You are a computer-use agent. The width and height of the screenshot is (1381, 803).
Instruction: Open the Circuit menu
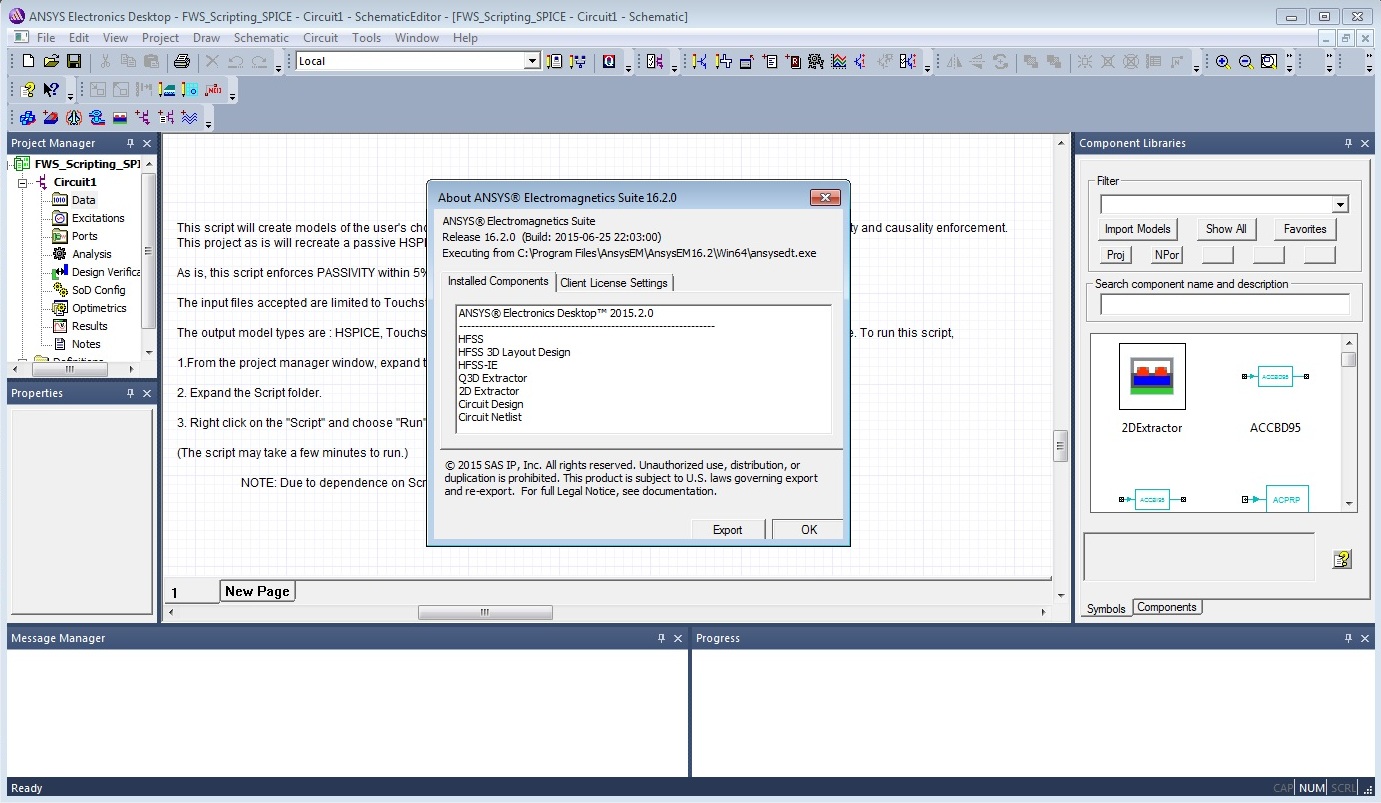click(x=320, y=38)
